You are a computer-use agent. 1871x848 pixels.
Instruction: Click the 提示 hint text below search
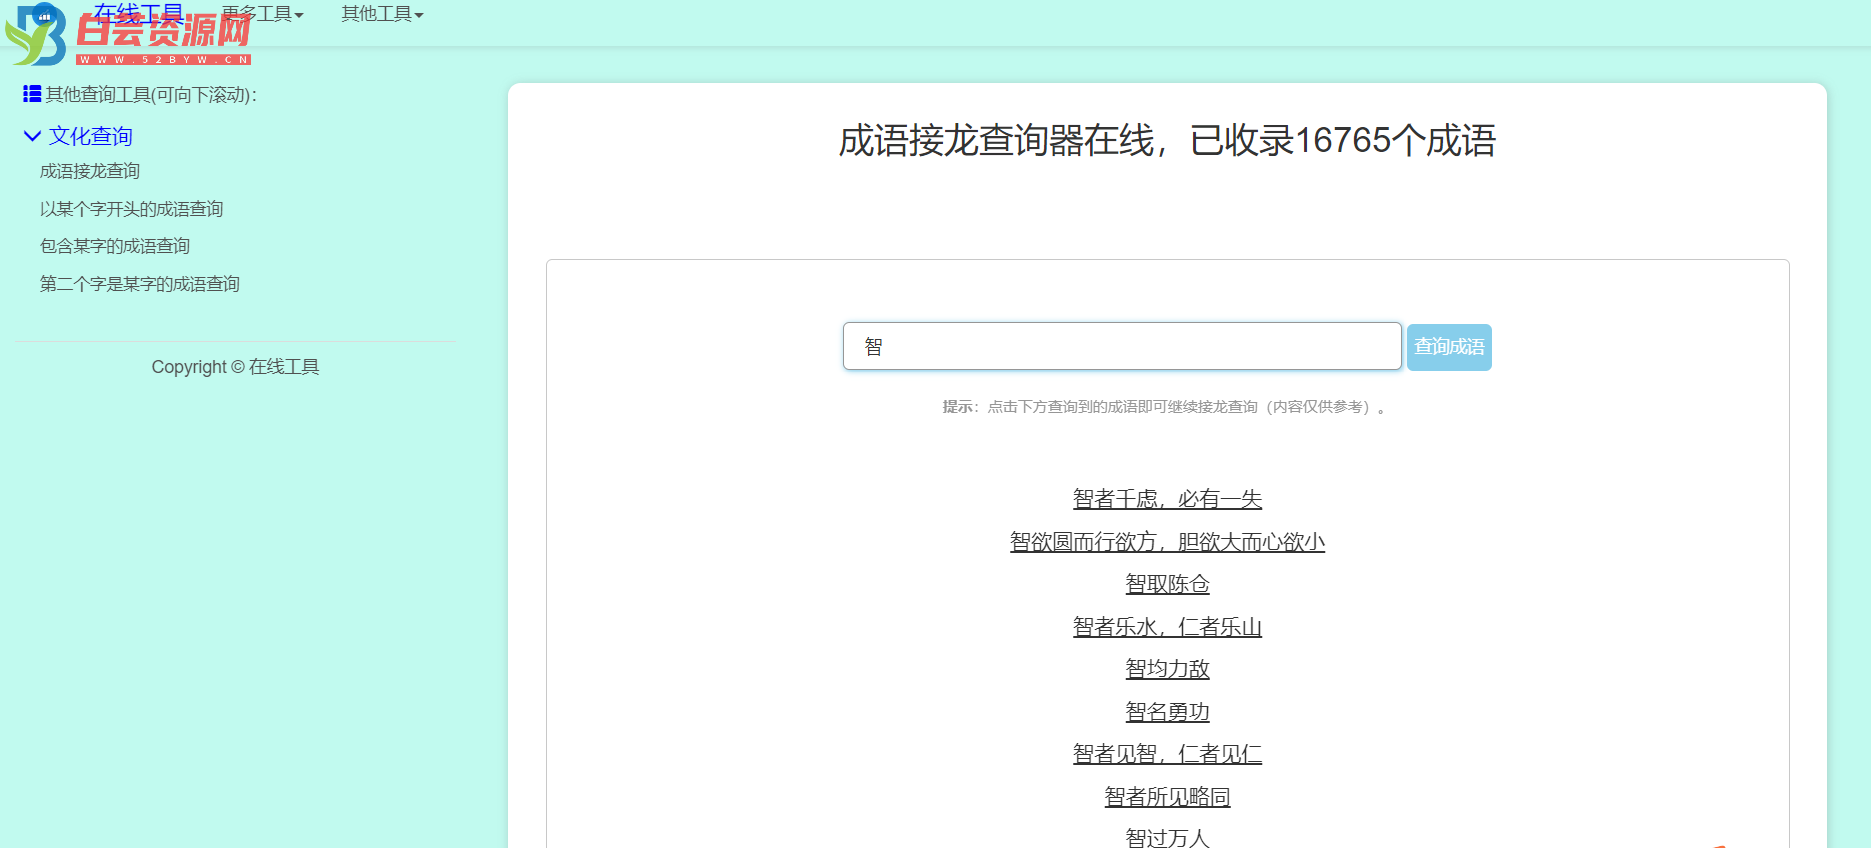point(1163,407)
